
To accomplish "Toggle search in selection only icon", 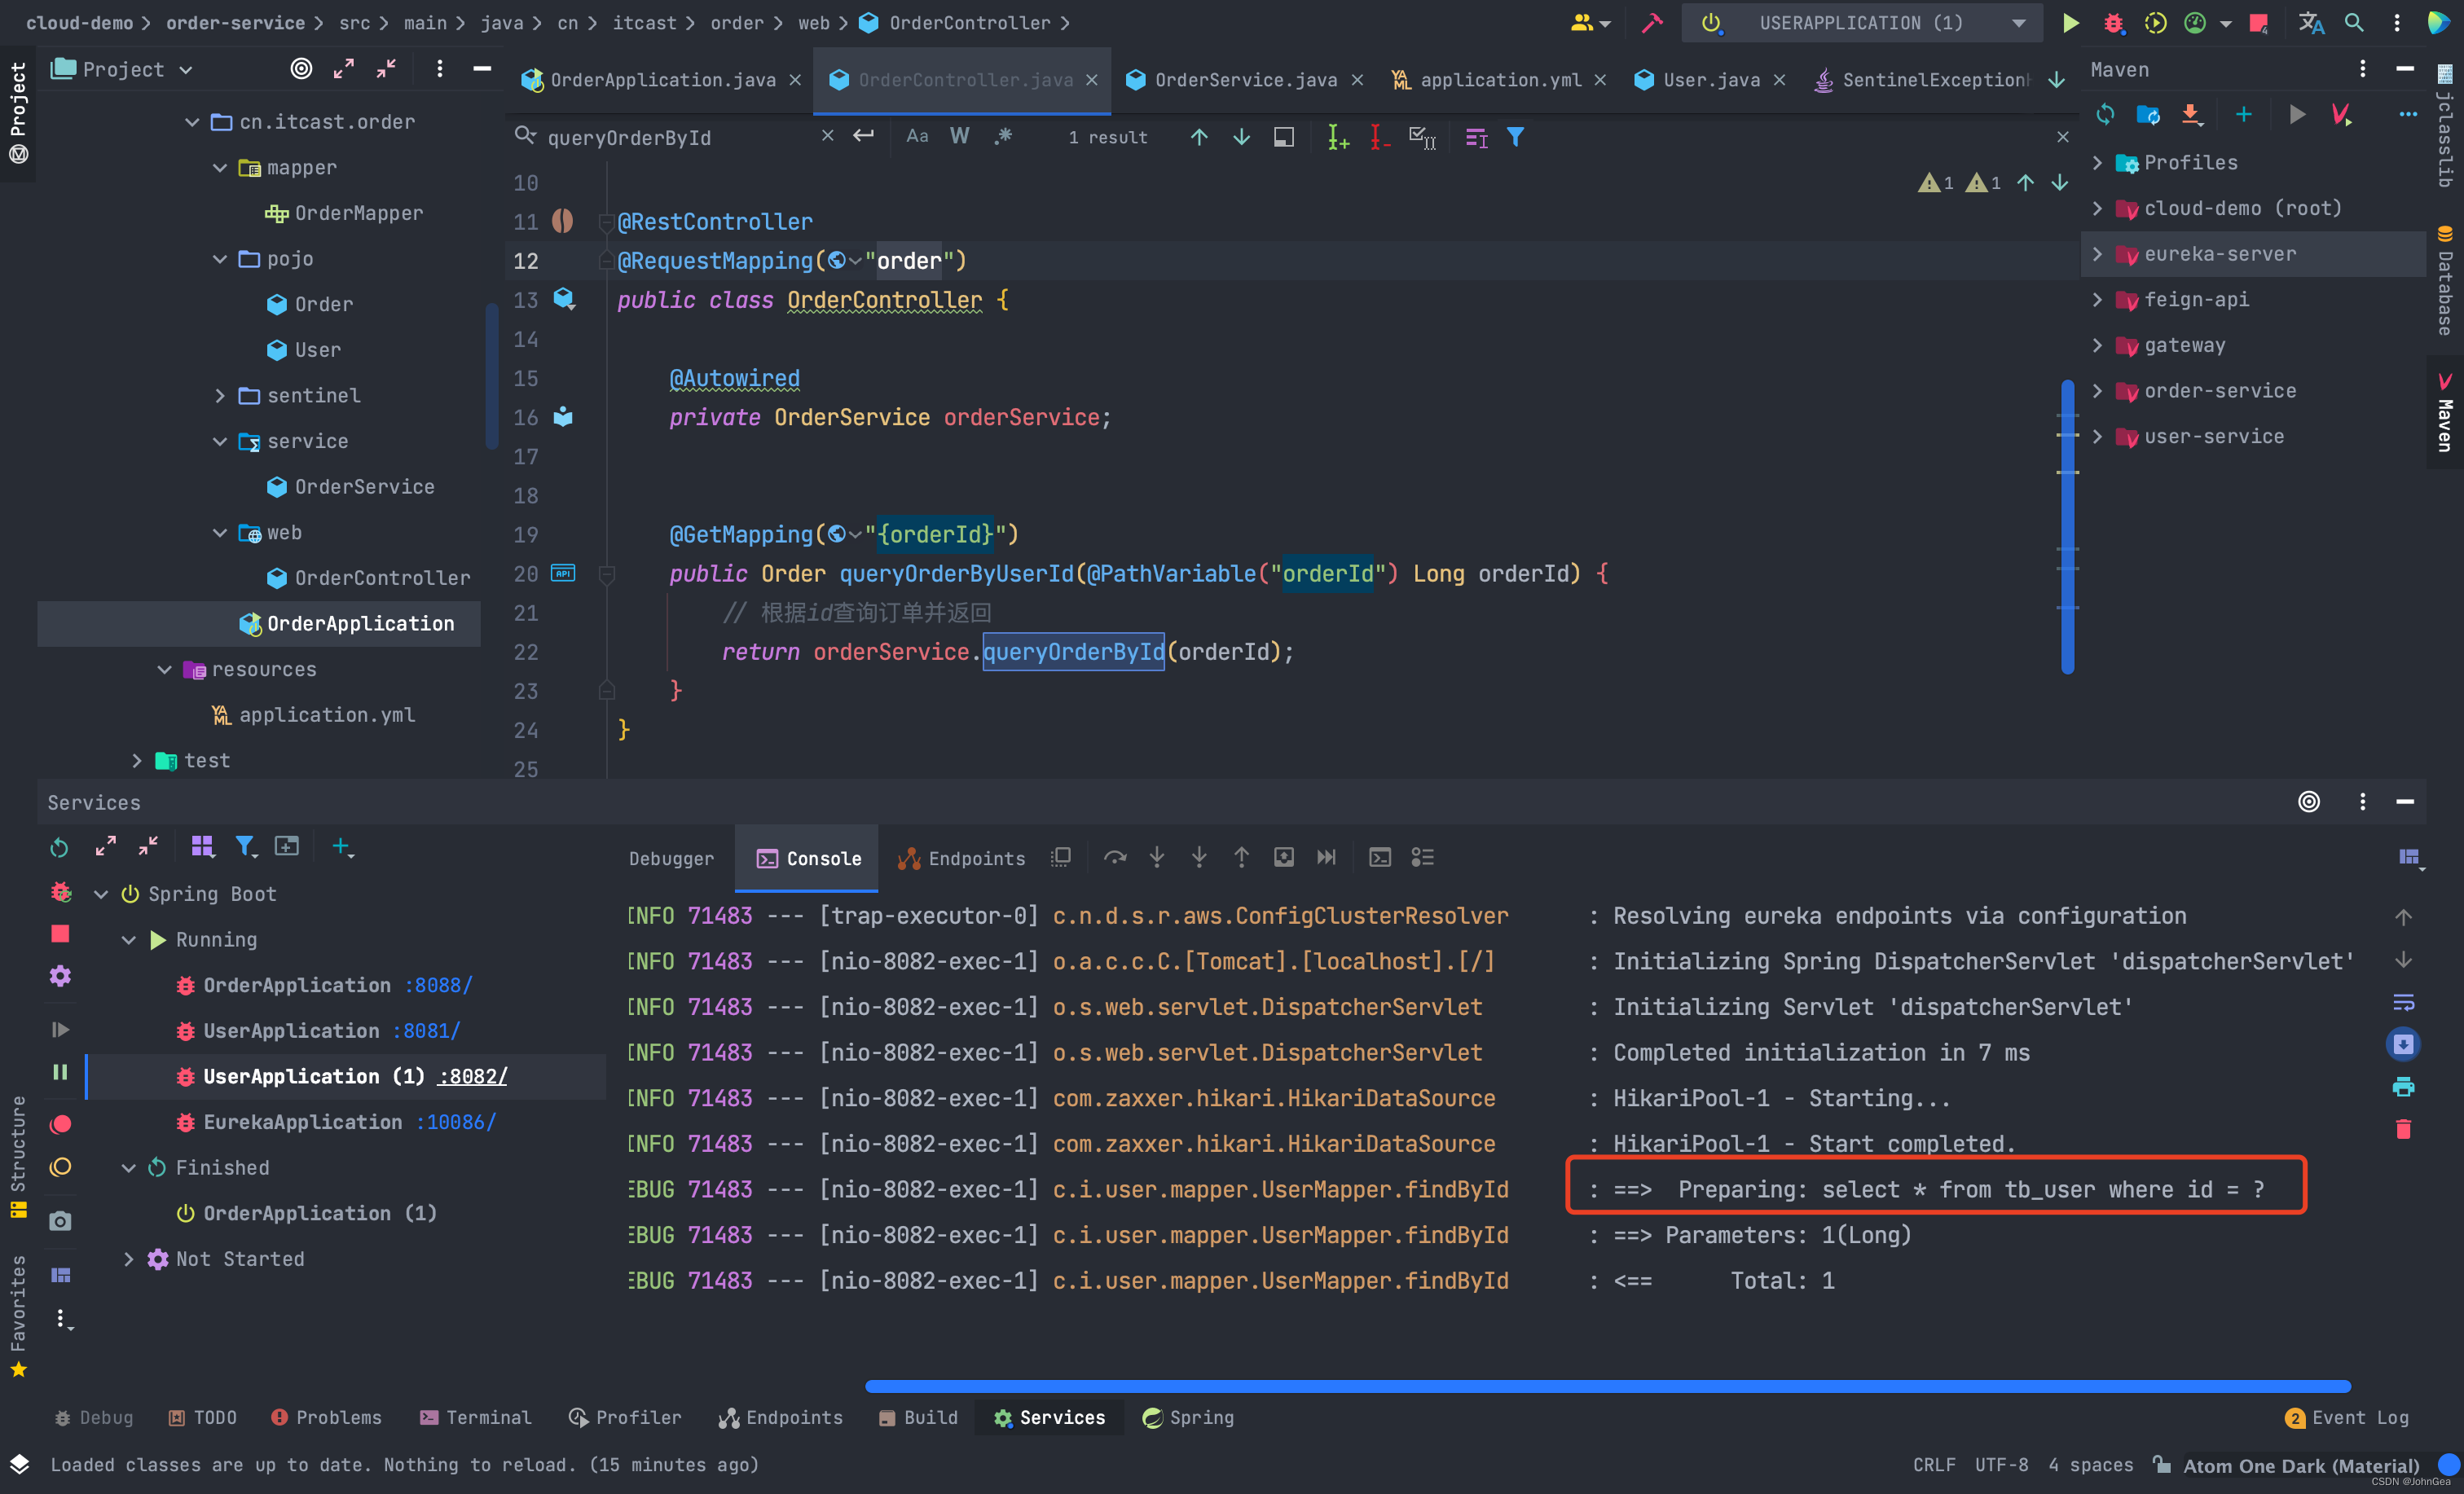I will 1476,137.
